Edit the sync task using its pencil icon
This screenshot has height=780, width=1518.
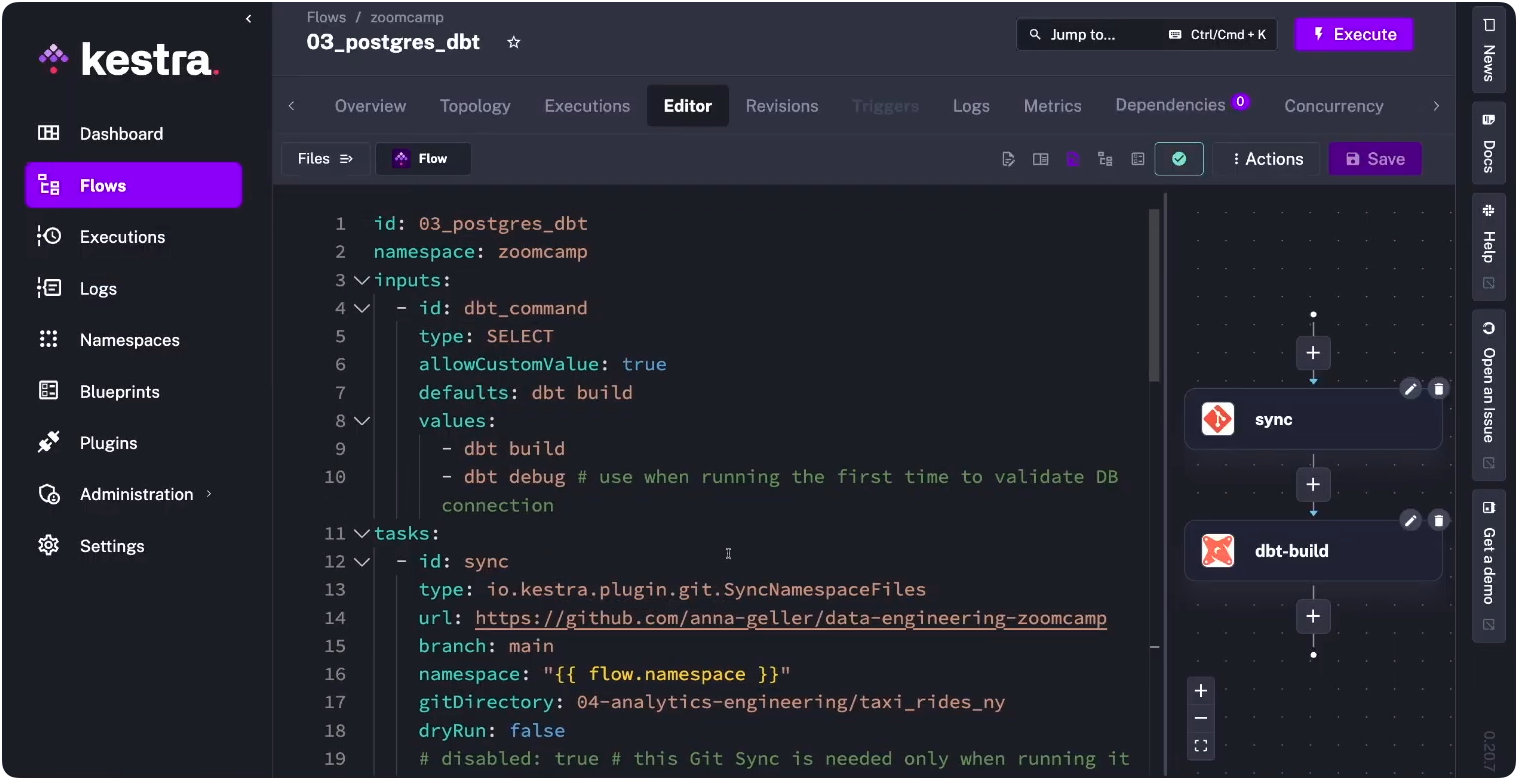[1410, 389]
